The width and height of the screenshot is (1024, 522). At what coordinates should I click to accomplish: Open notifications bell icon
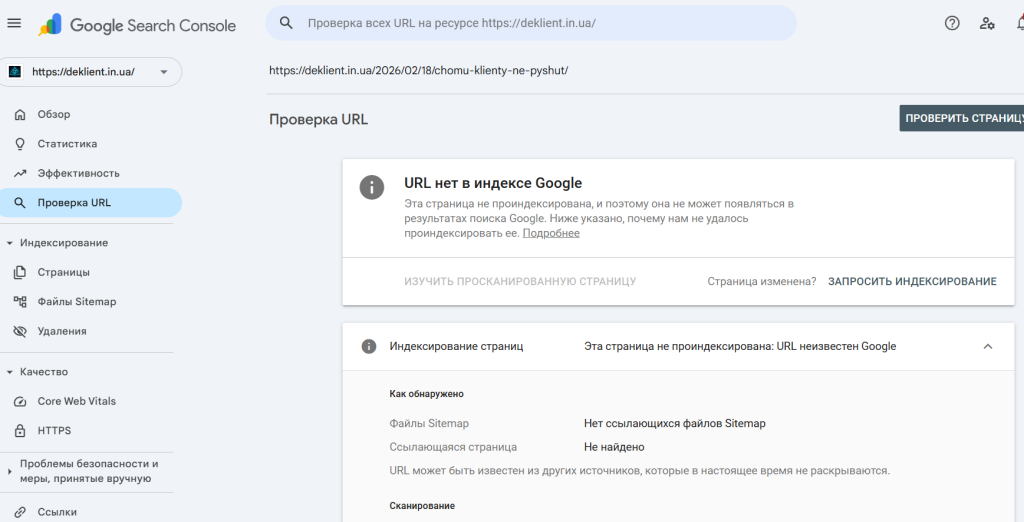tap(1020, 24)
